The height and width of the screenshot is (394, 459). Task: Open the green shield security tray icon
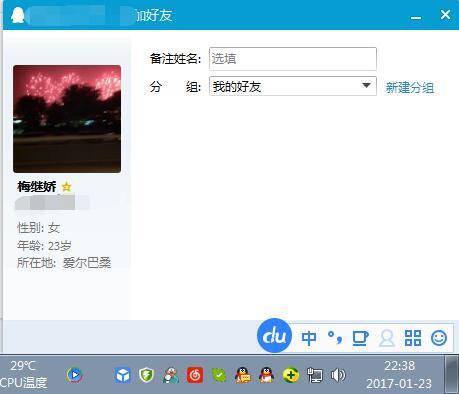[x=146, y=375]
